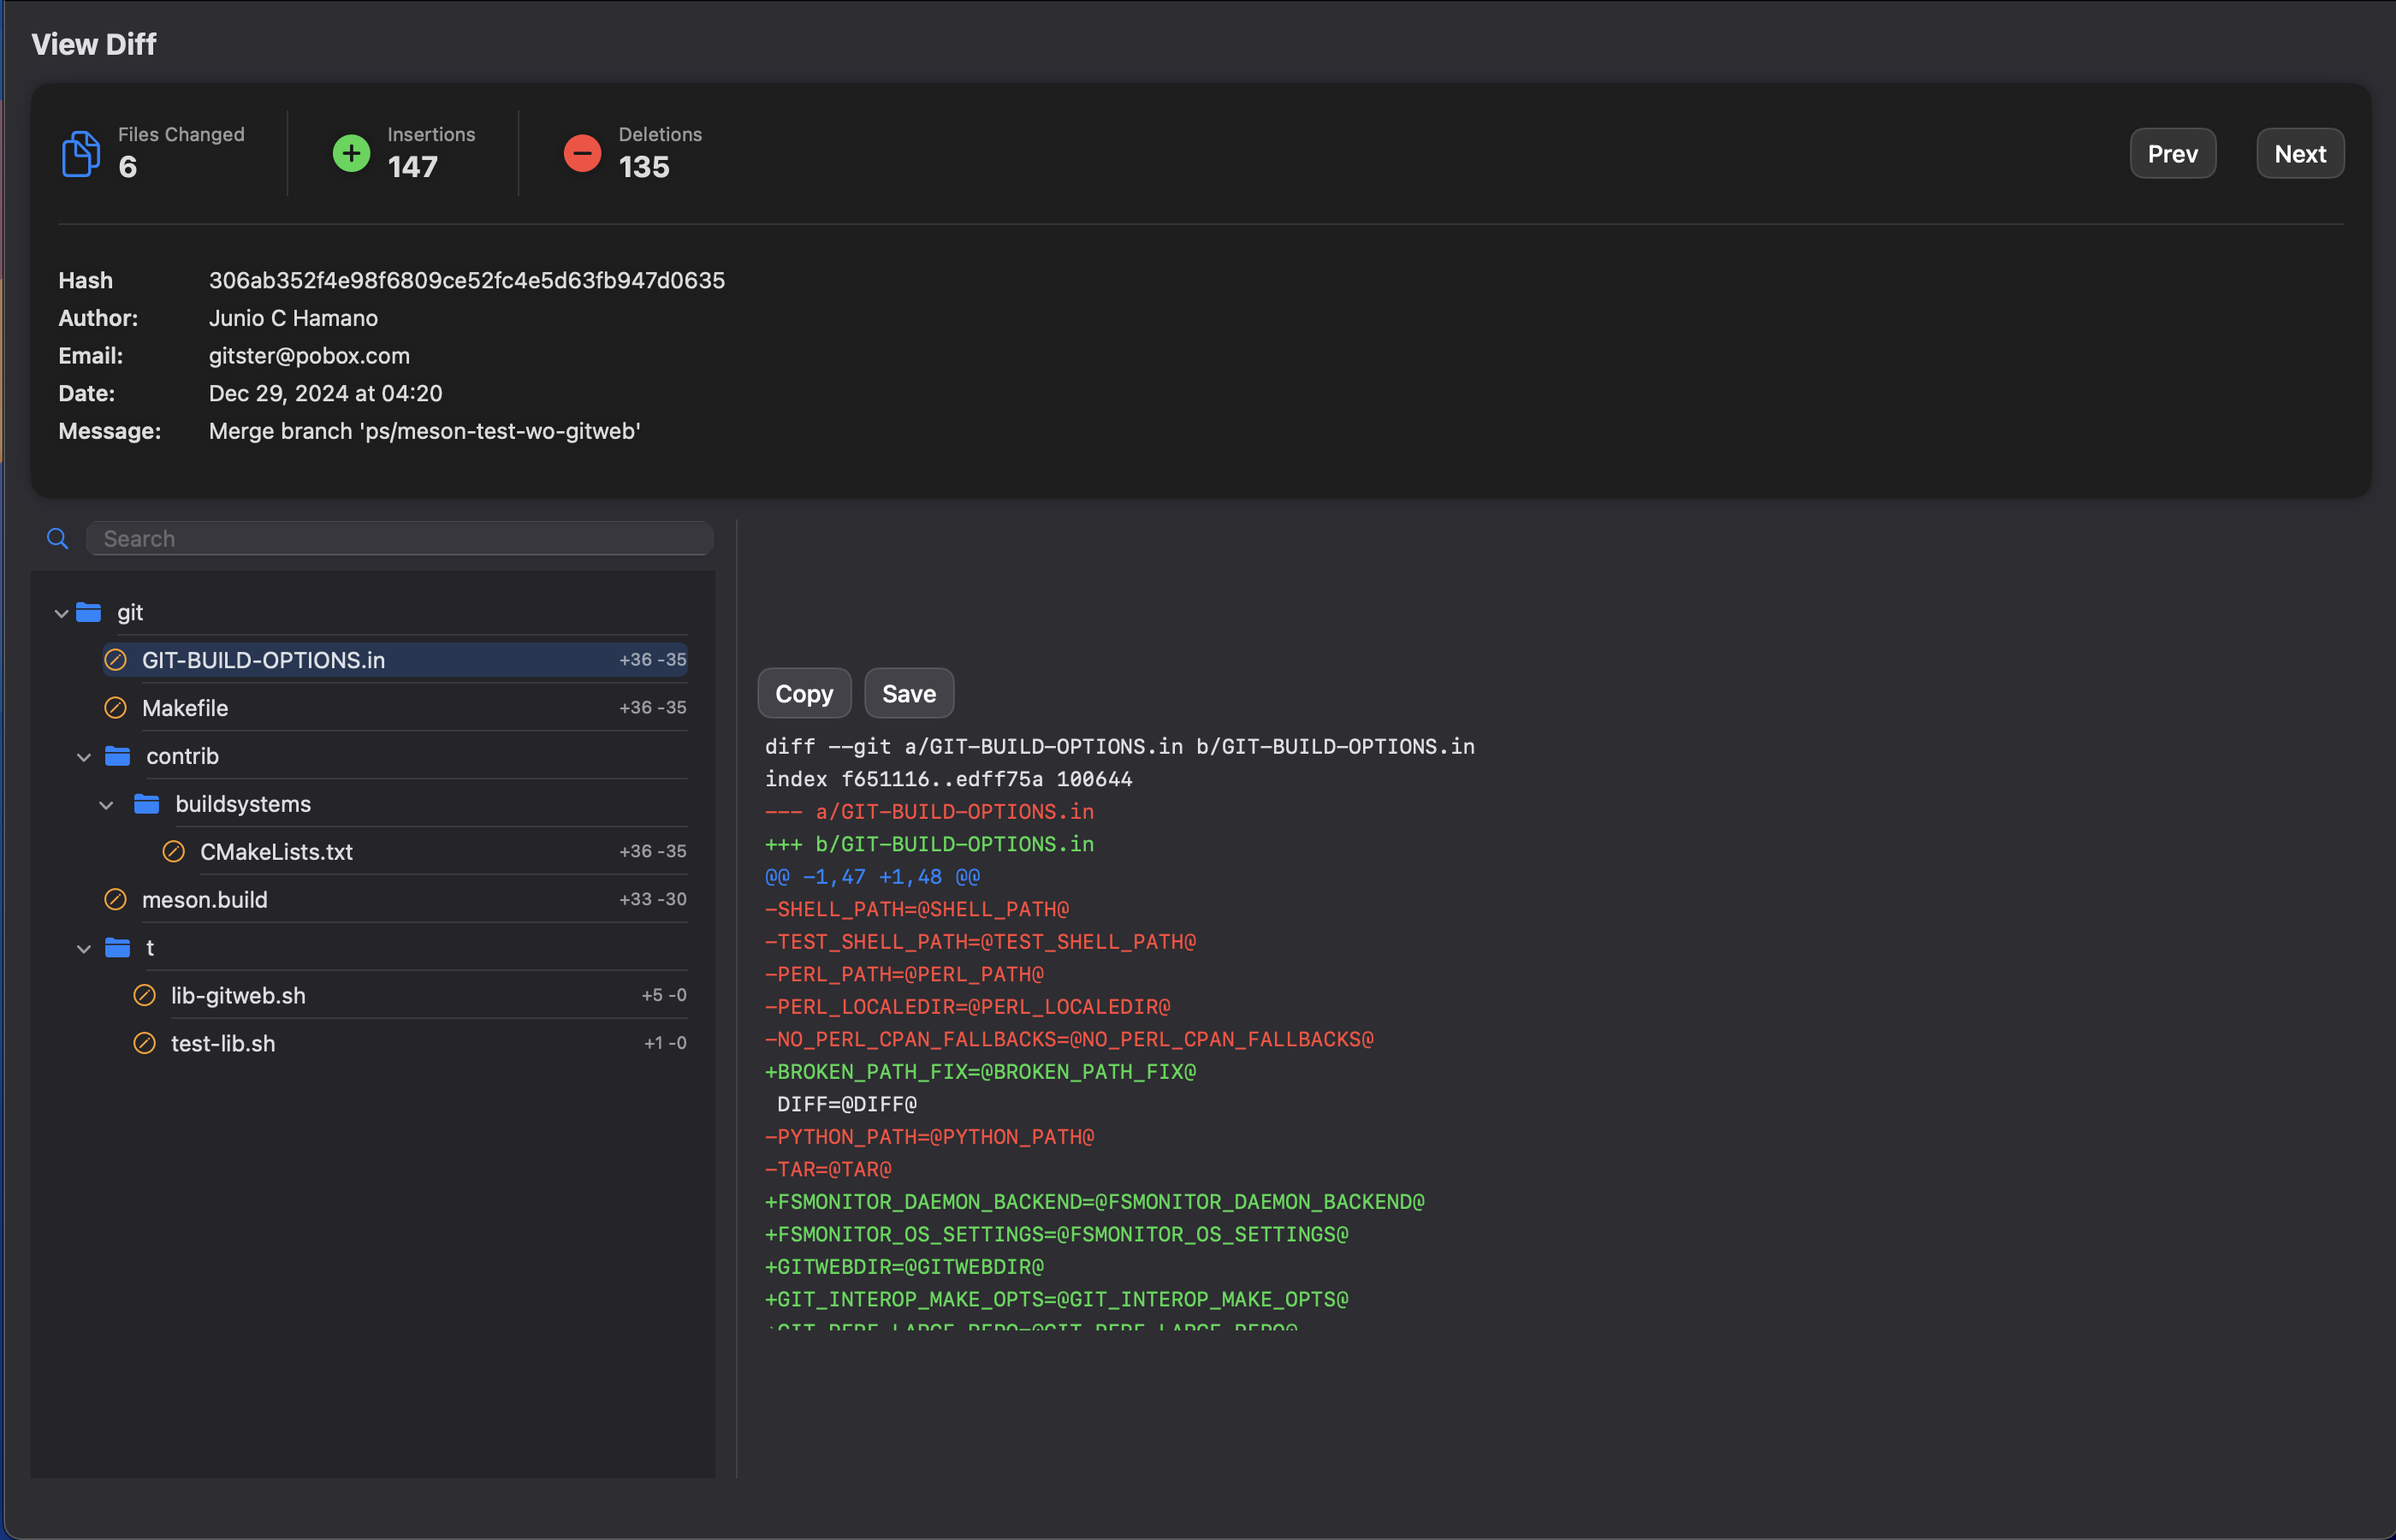
Task: Click the green Insertions plus icon
Action: [x=349, y=152]
